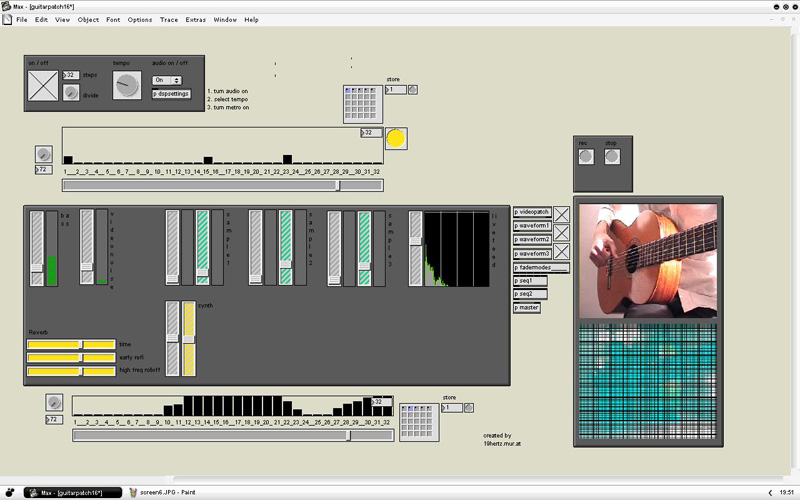
Task: Click the p fadermodes patcher box
Action: (541, 267)
